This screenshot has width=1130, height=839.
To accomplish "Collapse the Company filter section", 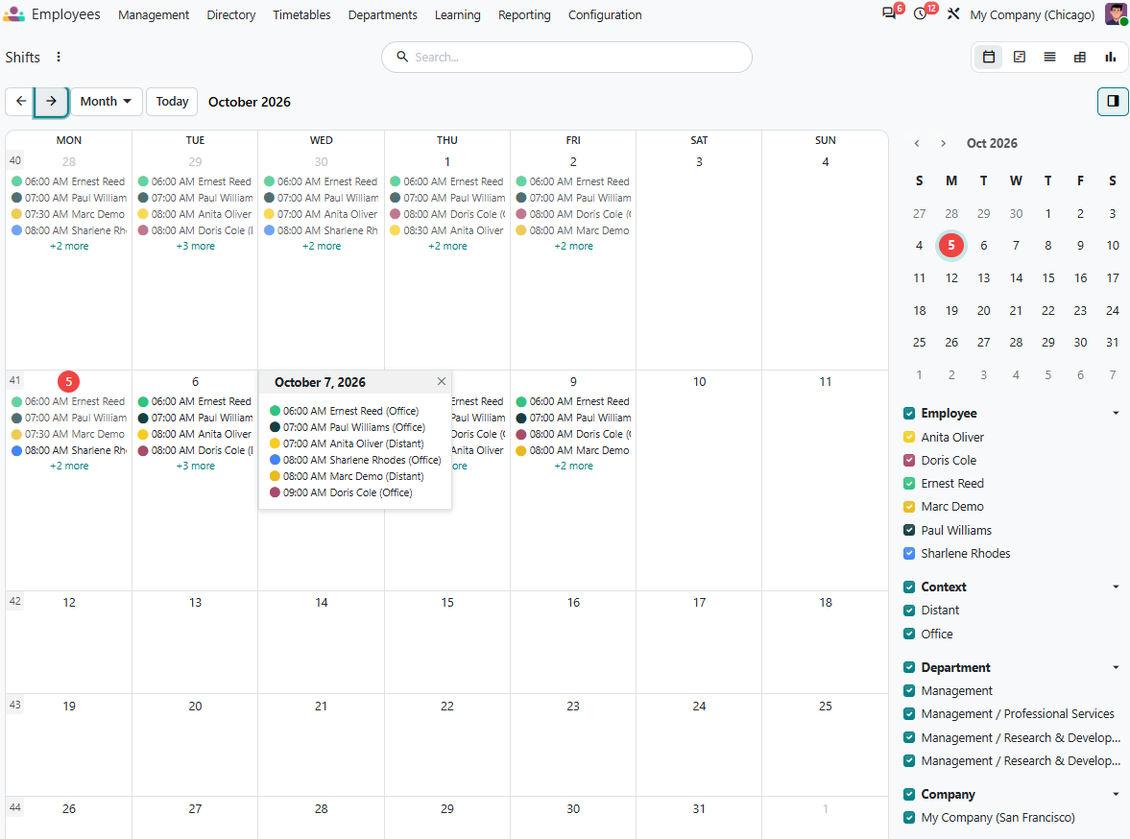I will click(1116, 794).
